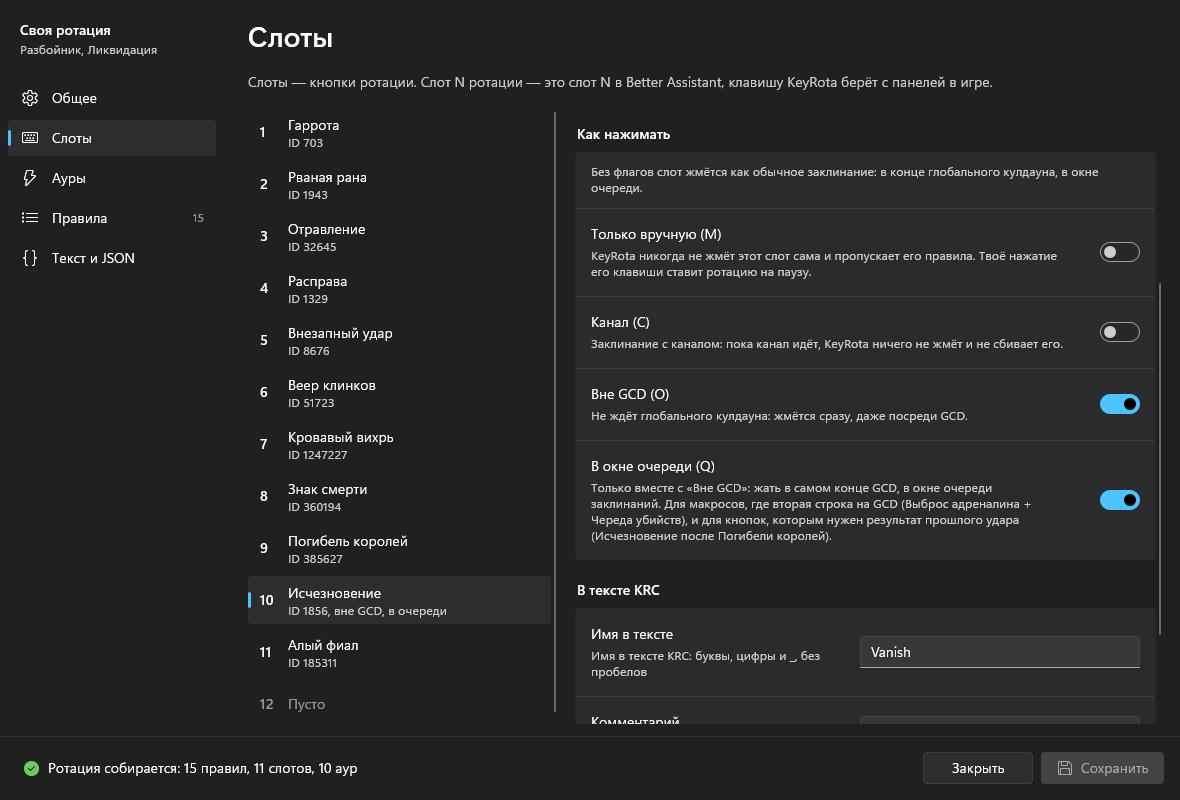This screenshot has width=1180, height=800.
Task: Open the Общее section via gear icon
Action: tap(30, 98)
